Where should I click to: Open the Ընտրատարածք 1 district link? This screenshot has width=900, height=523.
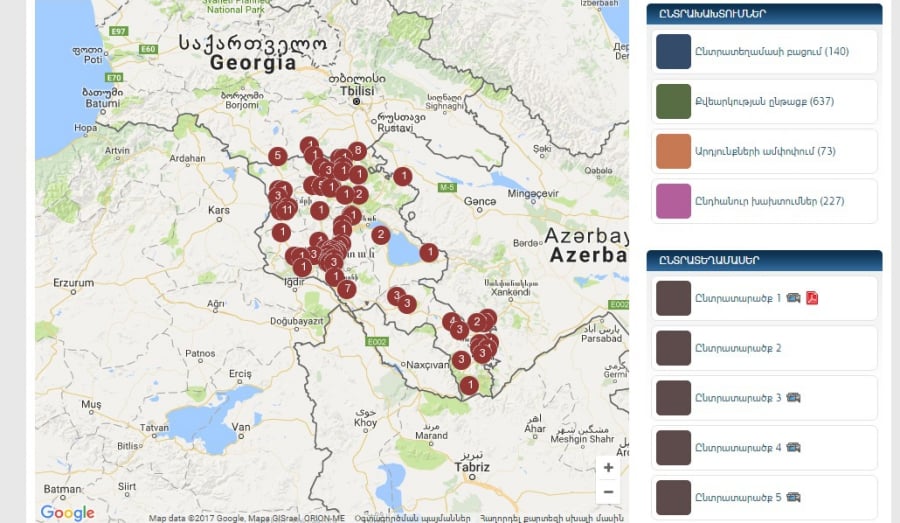(x=738, y=298)
